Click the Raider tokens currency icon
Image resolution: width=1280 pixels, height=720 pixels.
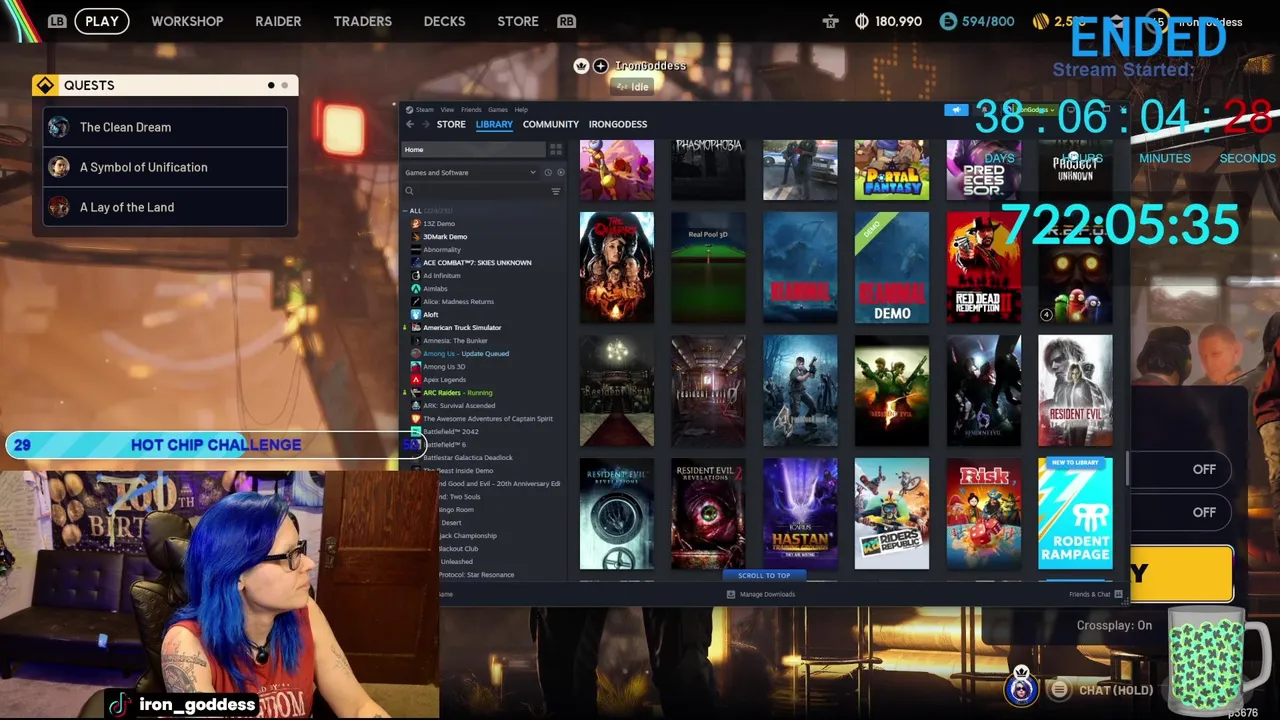947,21
